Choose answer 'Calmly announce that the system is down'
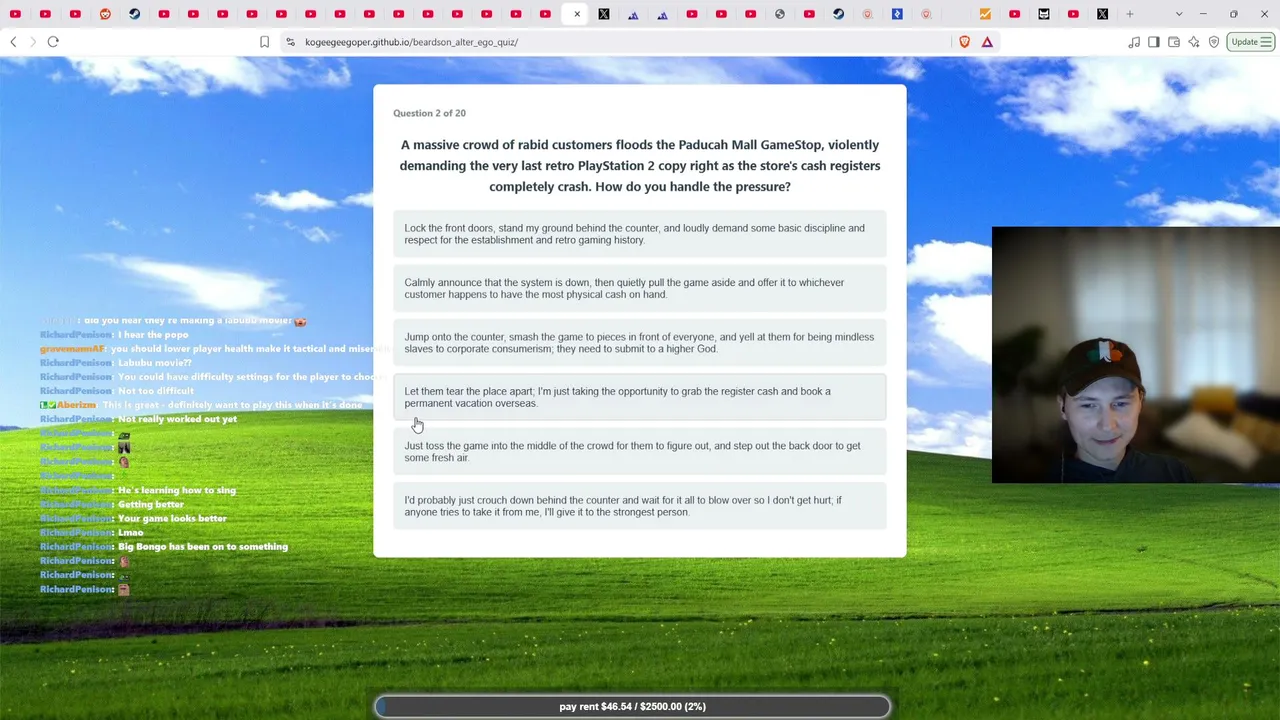The image size is (1280, 720). coord(639,288)
